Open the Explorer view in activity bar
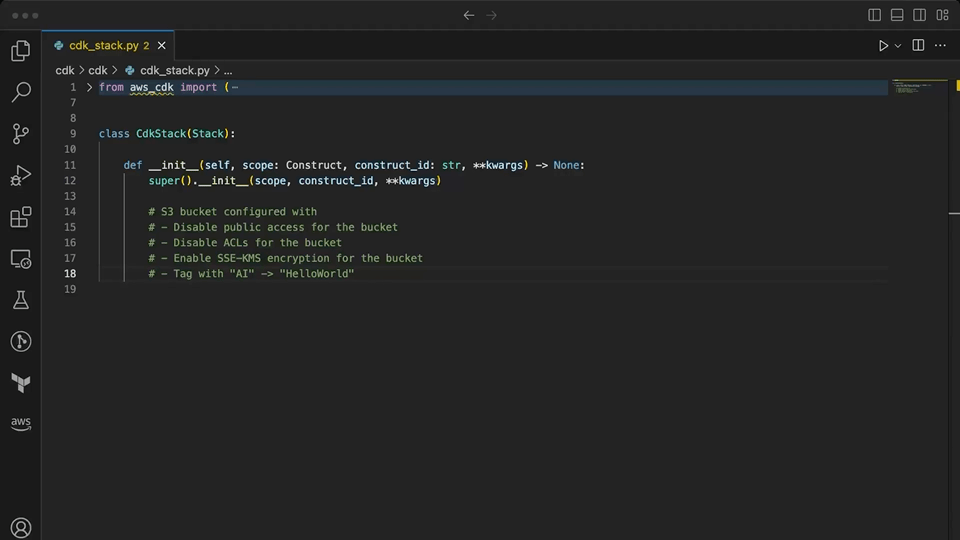The image size is (960, 540). 20,51
